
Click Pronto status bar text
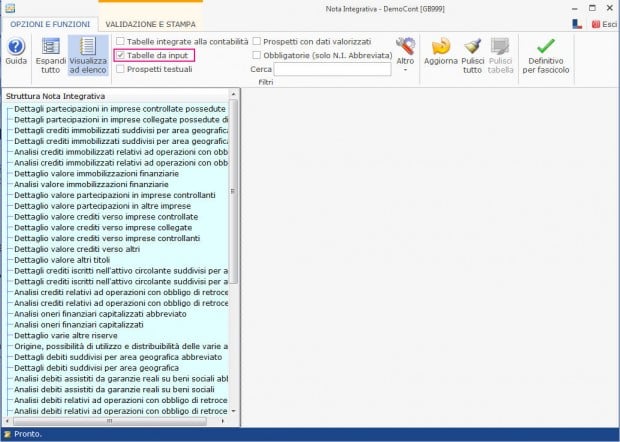(27, 434)
